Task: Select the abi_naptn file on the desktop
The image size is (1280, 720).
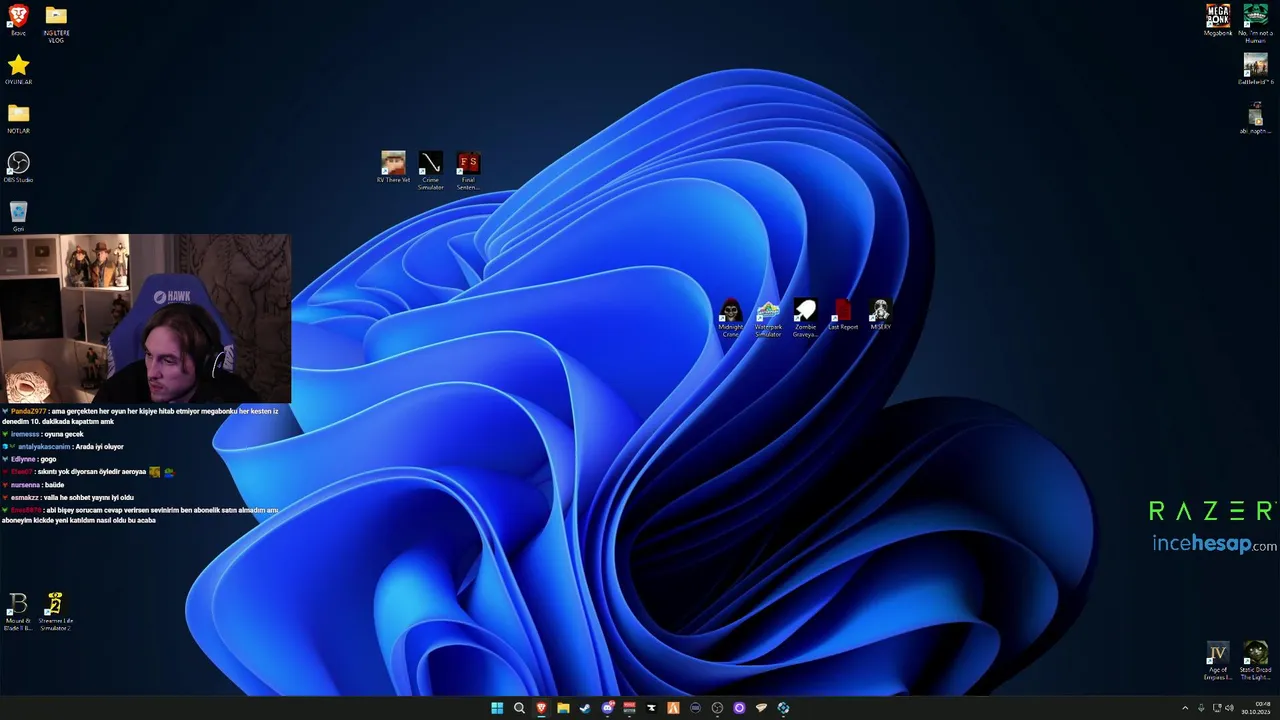Action: 1255,118
